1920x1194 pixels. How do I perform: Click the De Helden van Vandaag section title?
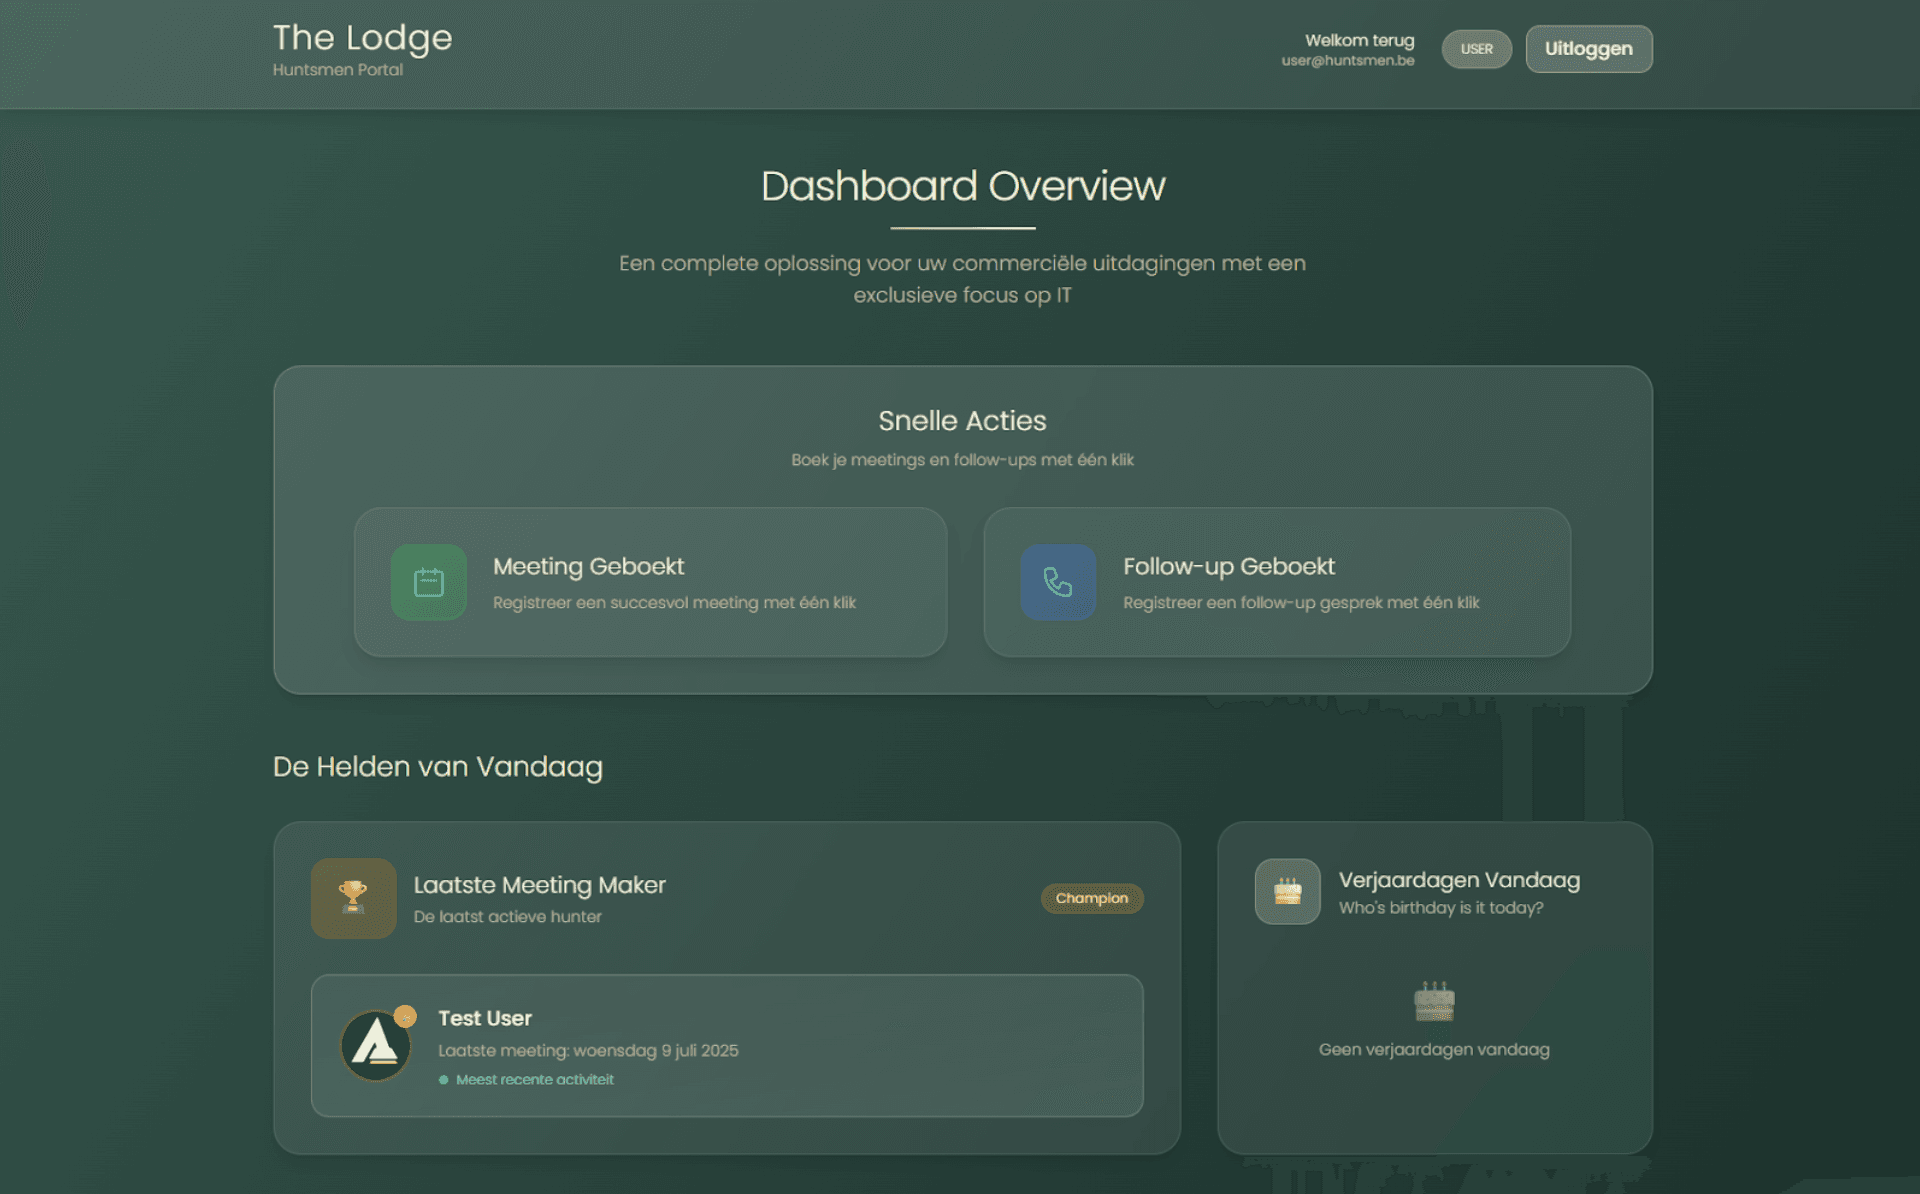439,767
